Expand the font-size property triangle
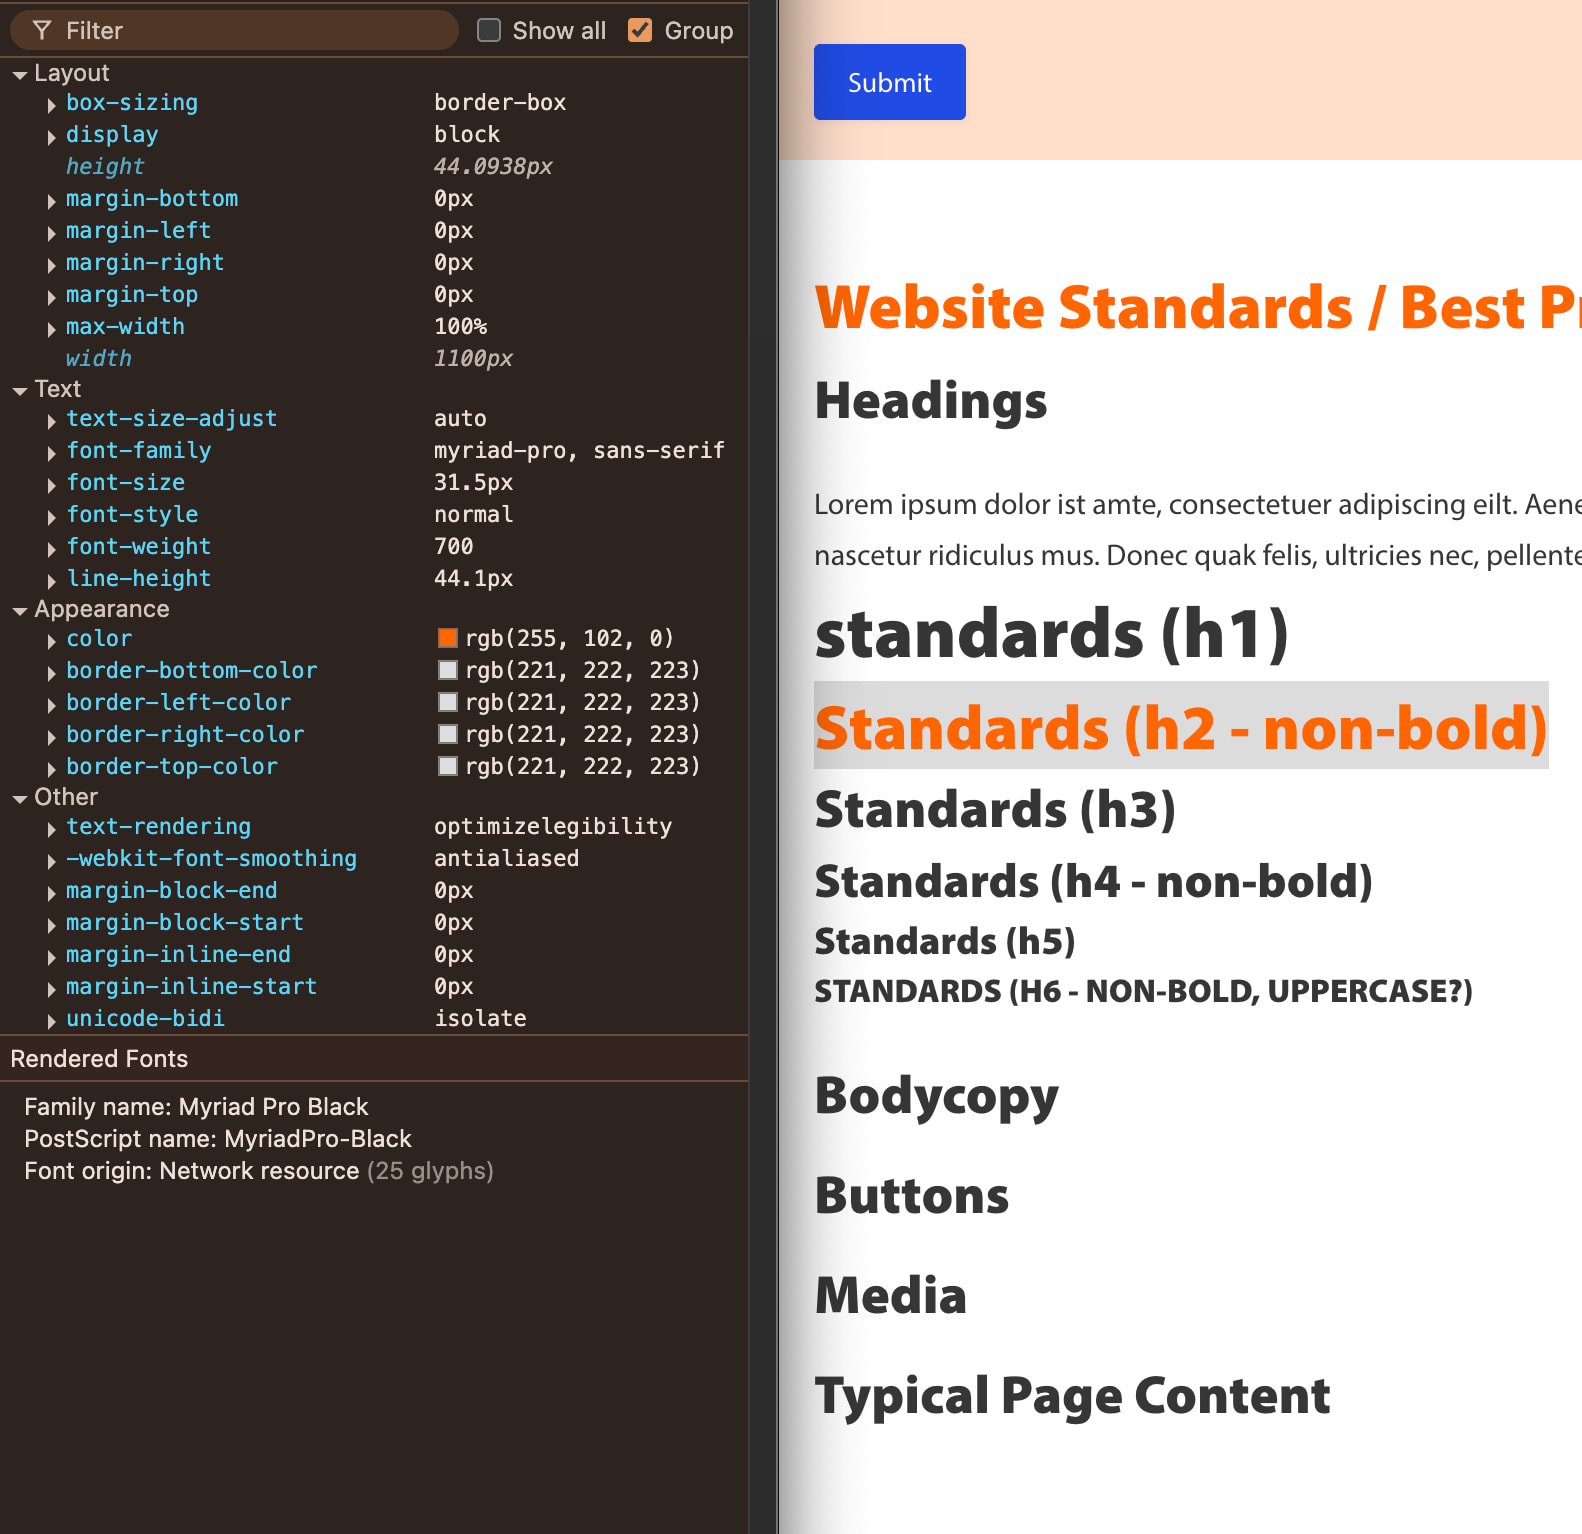 click(51, 484)
